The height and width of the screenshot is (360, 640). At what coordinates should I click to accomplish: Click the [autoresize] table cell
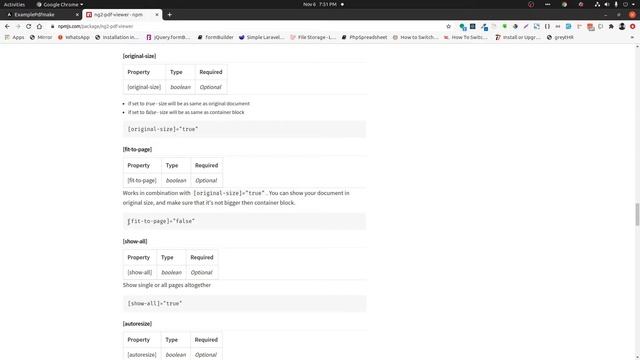(x=142, y=355)
